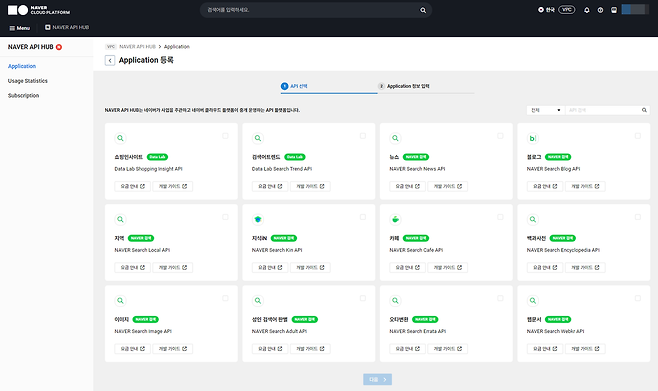Click the API search magnifier icon

[644, 110]
